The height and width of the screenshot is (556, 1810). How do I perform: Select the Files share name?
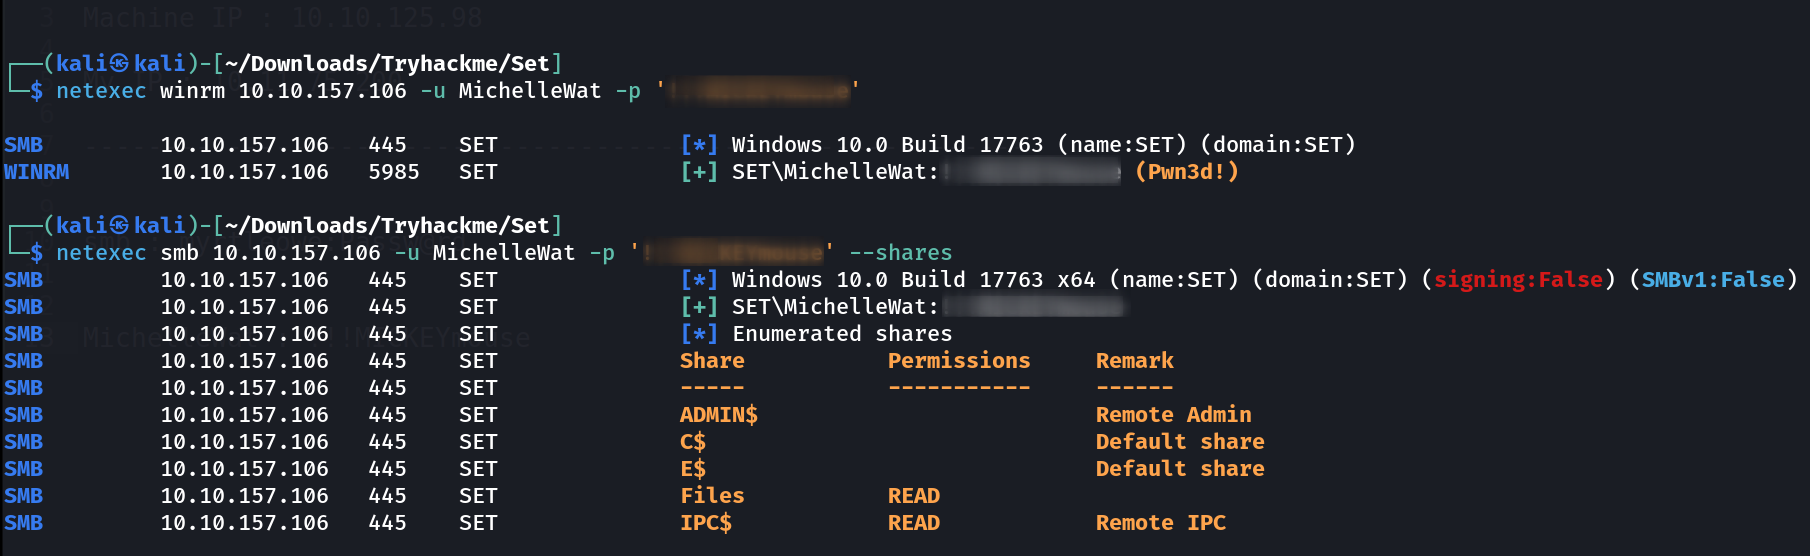click(712, 496)
